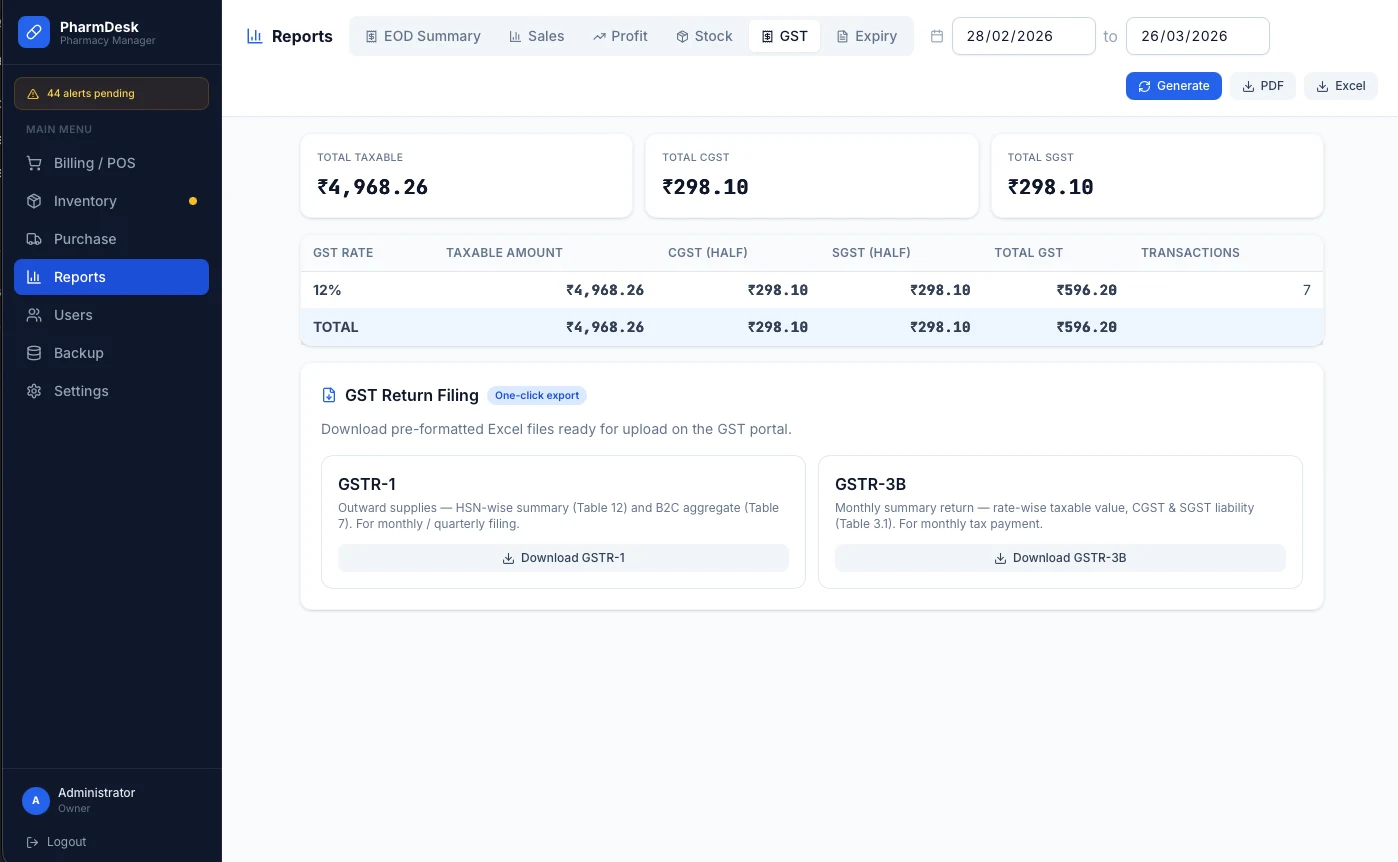Download the GSTR-3B file

coord(1060,558)
